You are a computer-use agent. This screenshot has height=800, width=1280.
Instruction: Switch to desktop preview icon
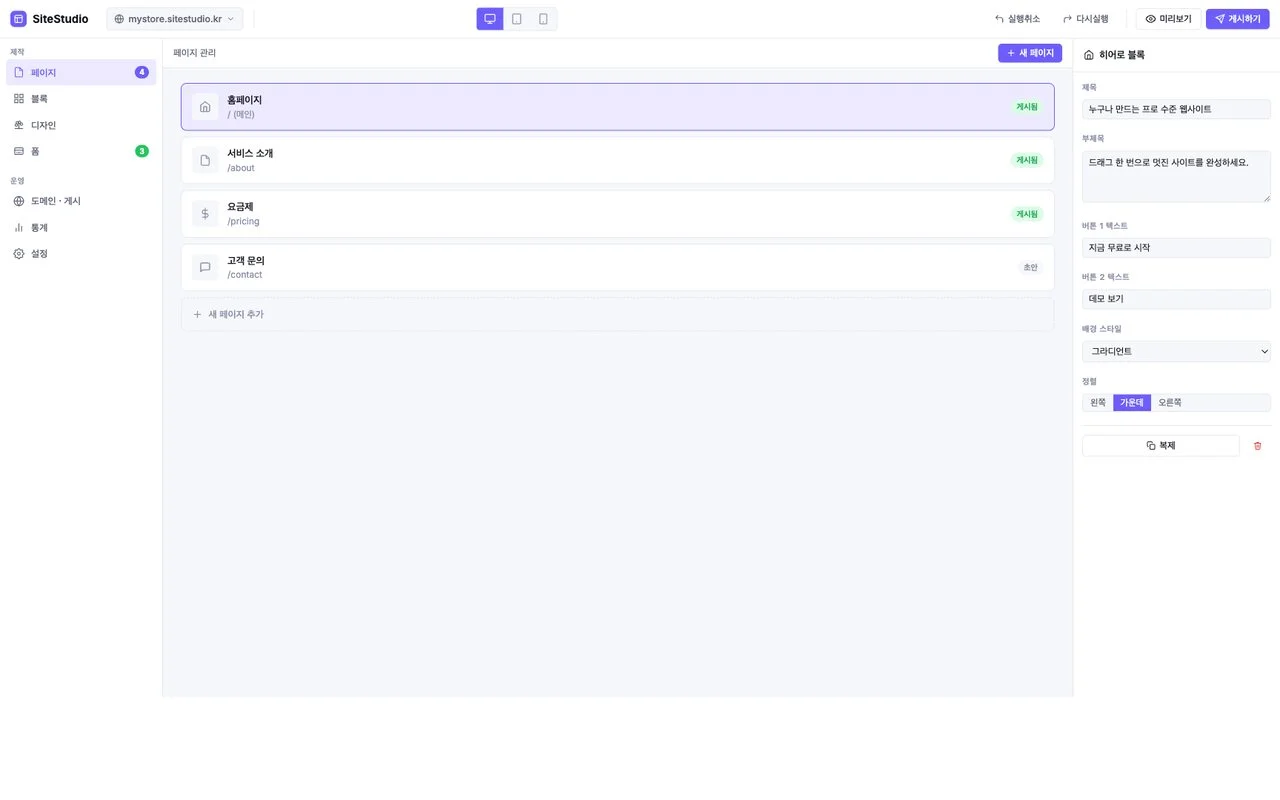pos(490,19)
